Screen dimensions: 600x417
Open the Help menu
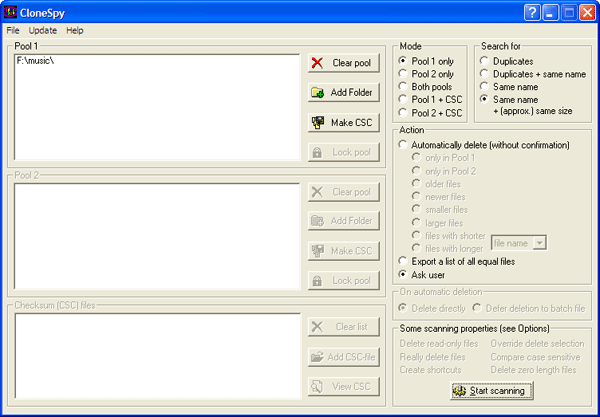tap(75, 31)
